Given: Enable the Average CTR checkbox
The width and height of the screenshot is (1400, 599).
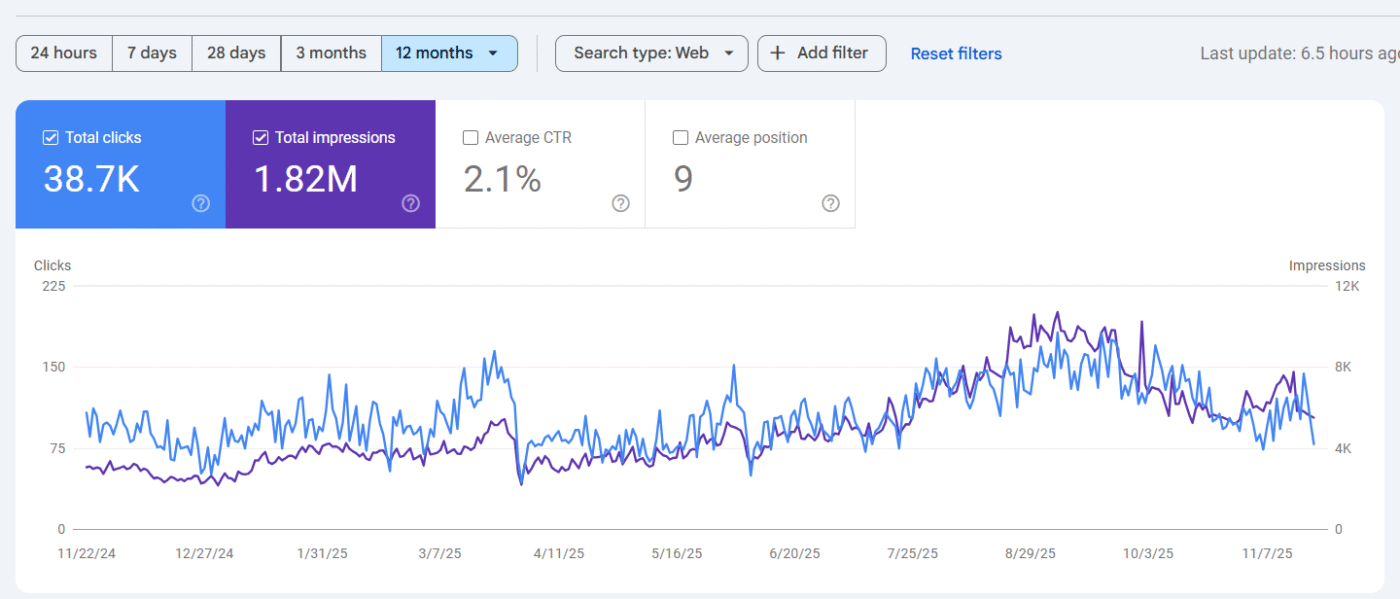Looking at the screenshot, I should (x=471, y=138).
